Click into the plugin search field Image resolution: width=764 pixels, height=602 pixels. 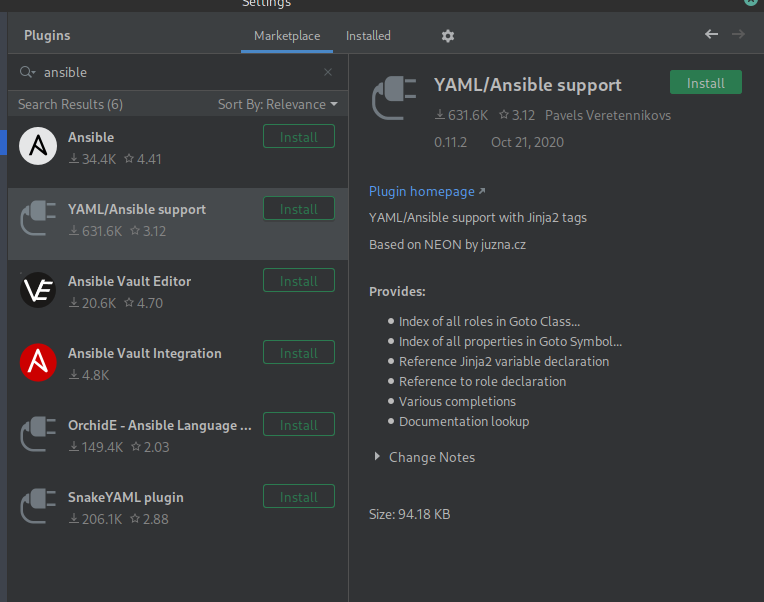pos(180,72)
